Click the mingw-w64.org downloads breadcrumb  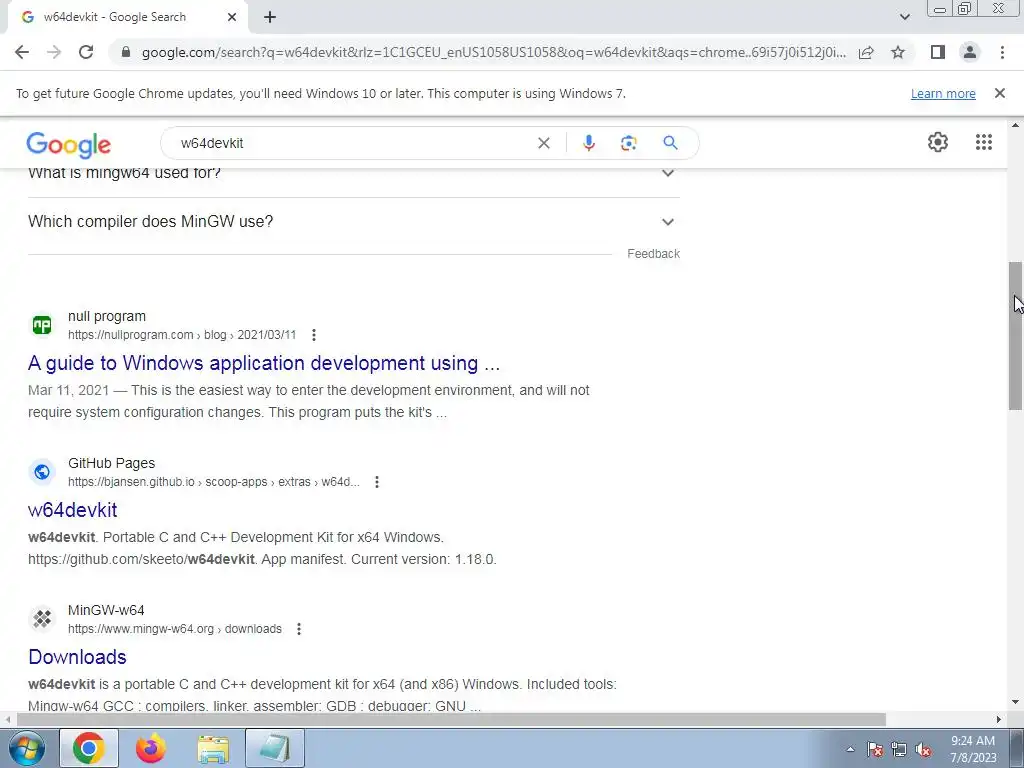(174, 629)
